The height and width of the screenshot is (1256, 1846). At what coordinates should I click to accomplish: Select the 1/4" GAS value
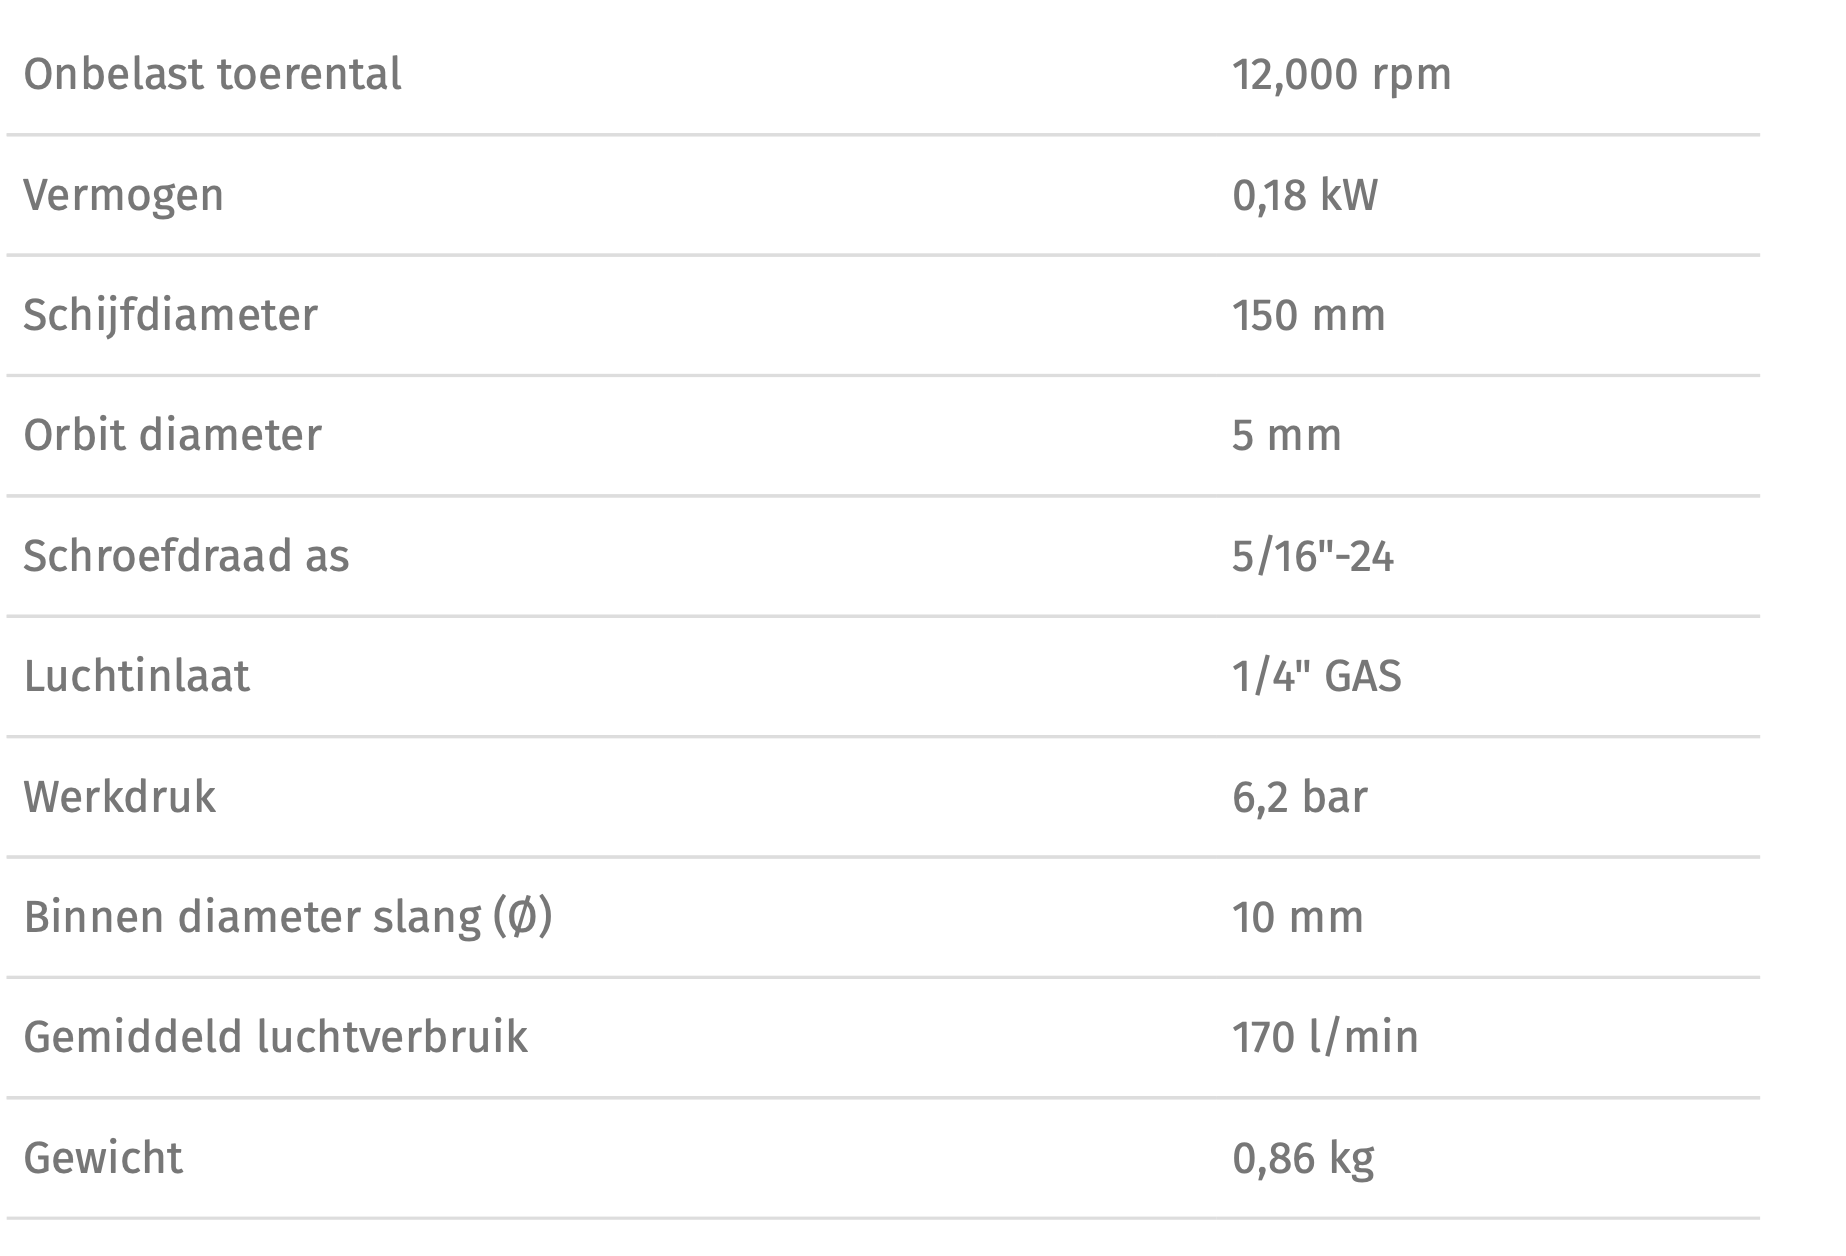pyautogui.click(x=1316, y=677)
